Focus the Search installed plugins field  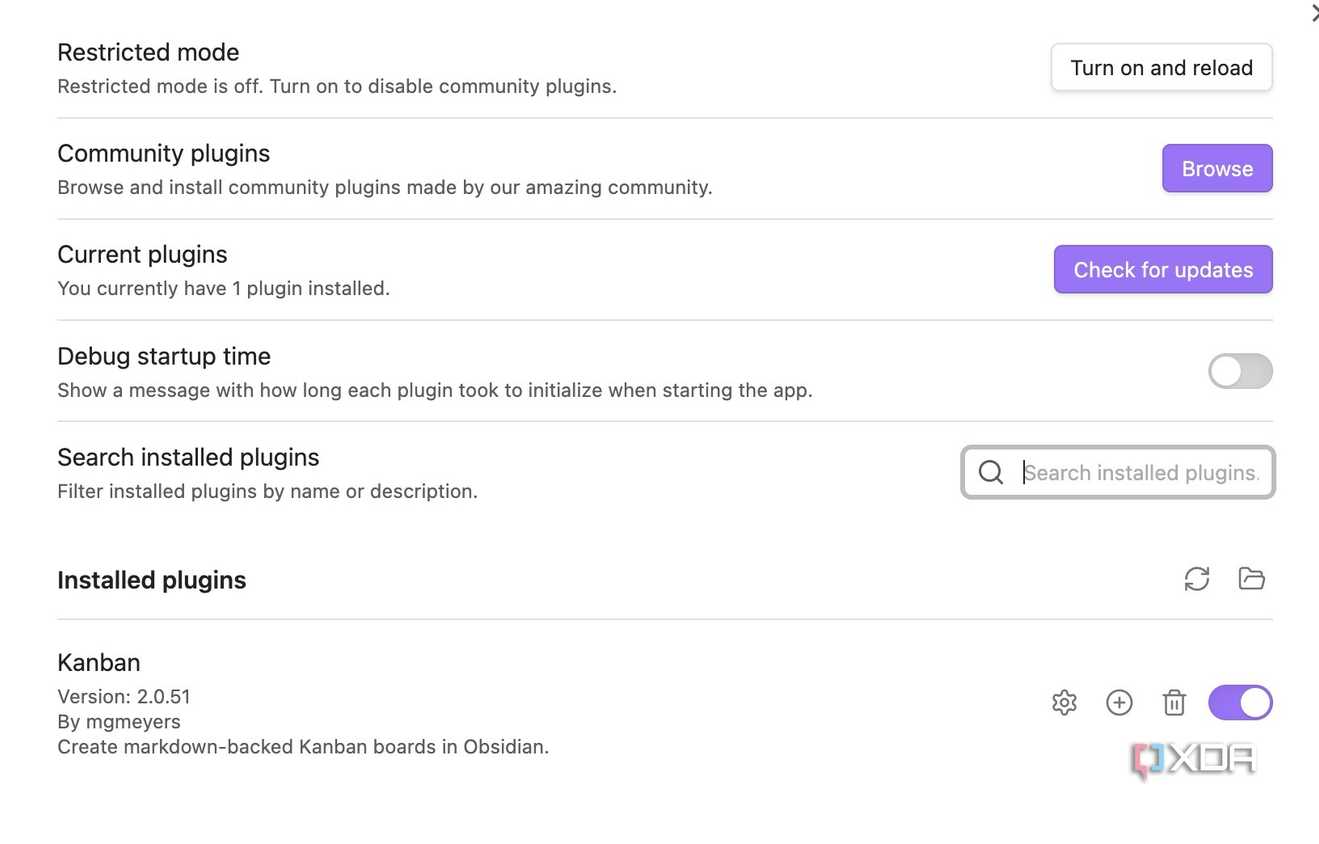point(1117,472)
